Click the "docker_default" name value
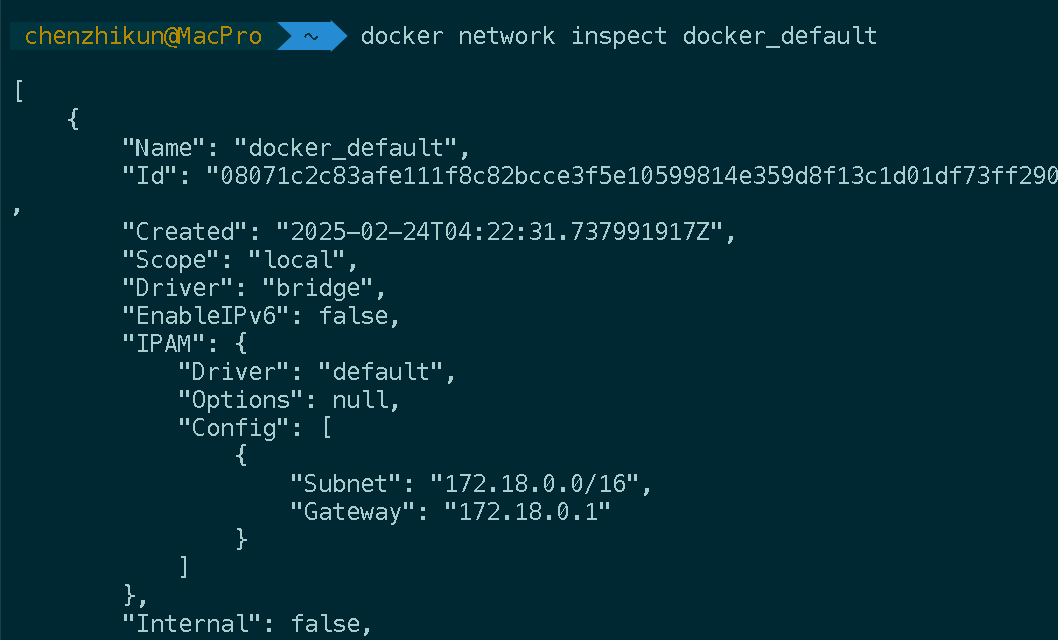 [x=344, y=148]
